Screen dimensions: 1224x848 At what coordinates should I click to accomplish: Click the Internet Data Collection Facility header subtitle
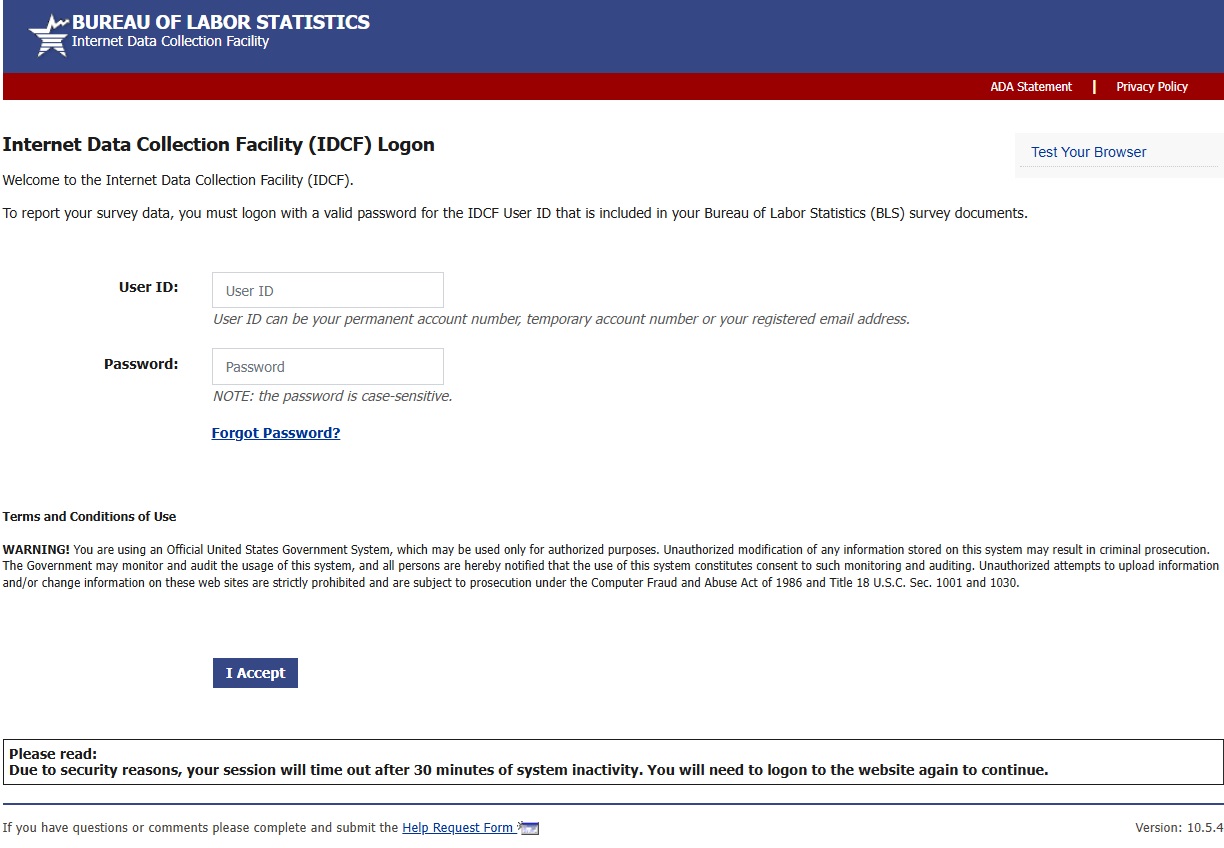coord(170,42)
